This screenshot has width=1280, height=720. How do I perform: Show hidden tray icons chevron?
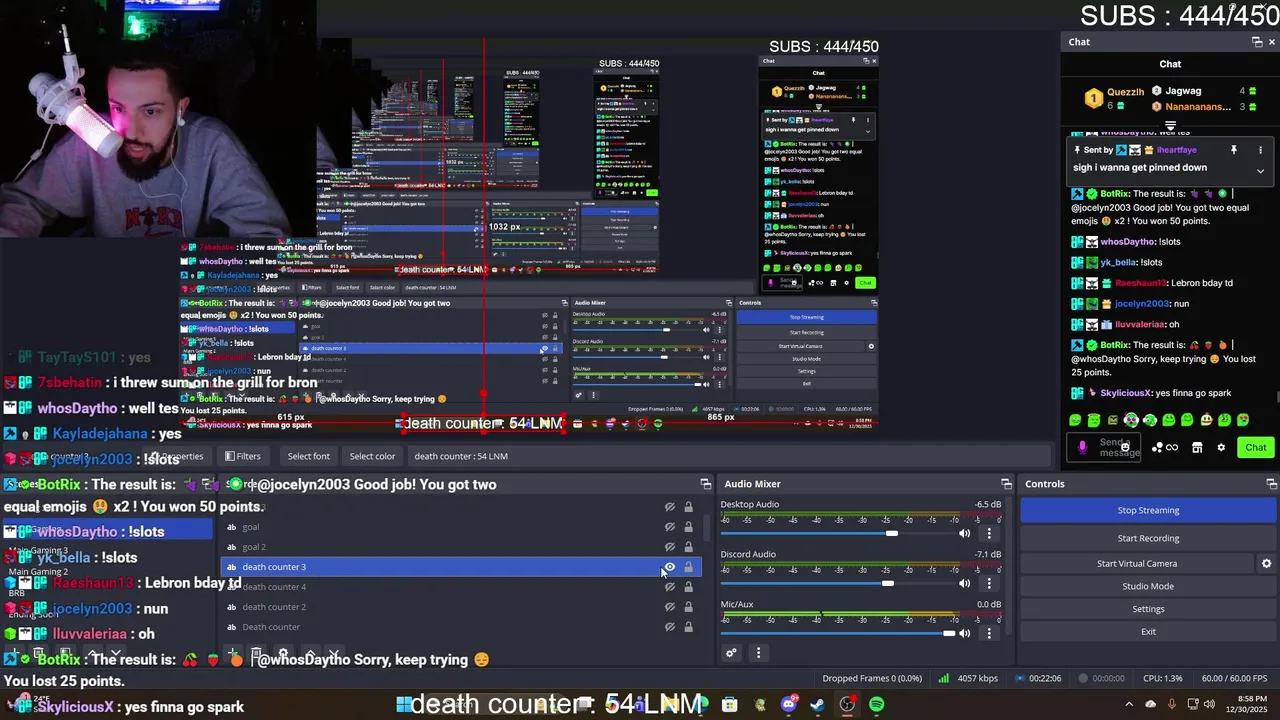(1129, 705)
